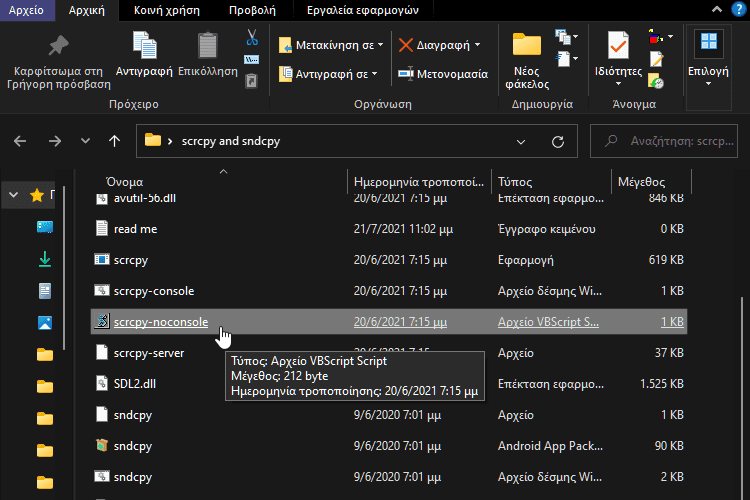
Task: Open the Μετακίνηση σε (Move to) dropdown
Action: point(331,45)
